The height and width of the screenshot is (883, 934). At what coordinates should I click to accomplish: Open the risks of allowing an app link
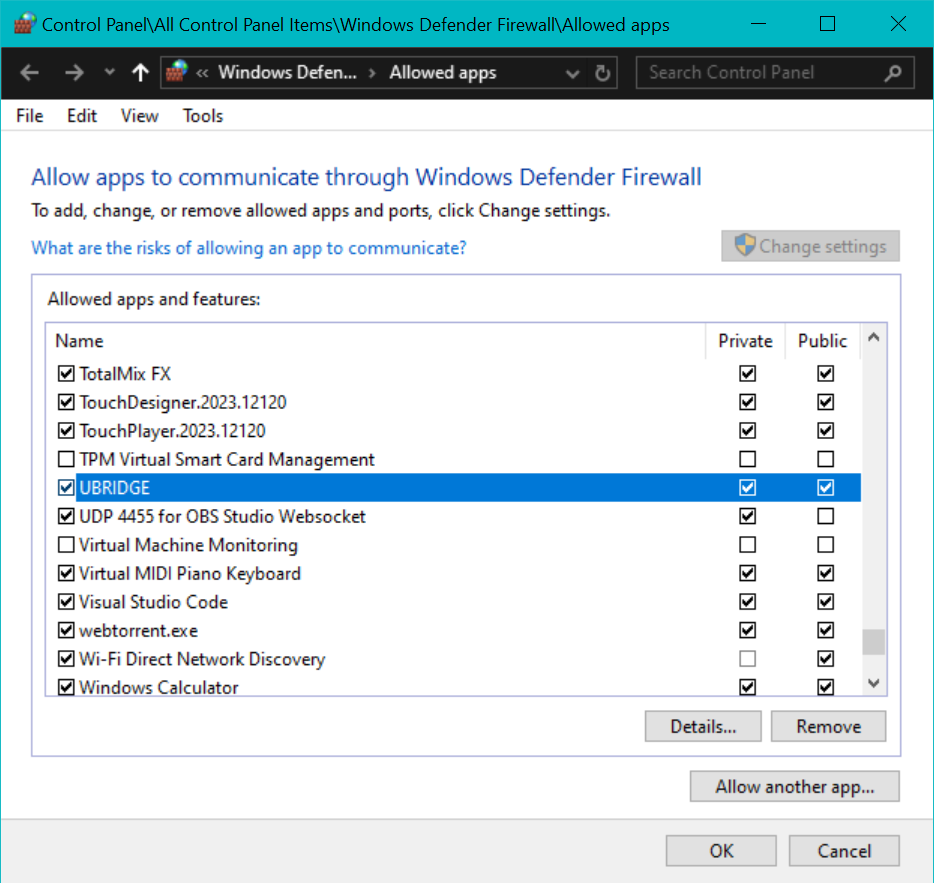tap(249, 247)
